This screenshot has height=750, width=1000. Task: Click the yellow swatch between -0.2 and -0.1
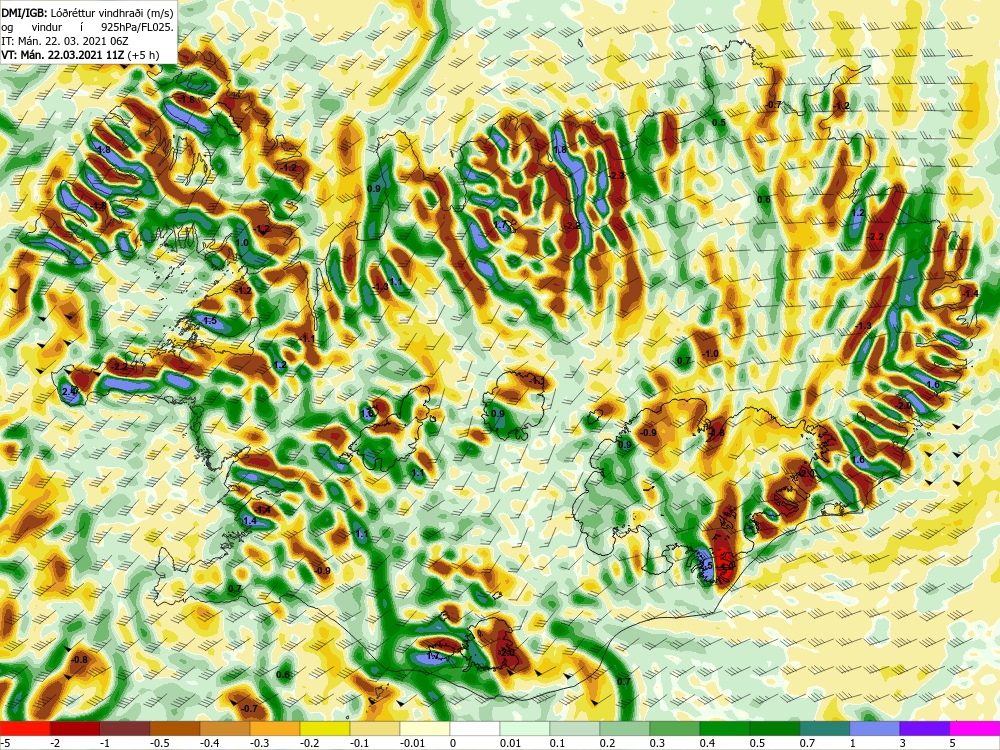tap(325, 728)
